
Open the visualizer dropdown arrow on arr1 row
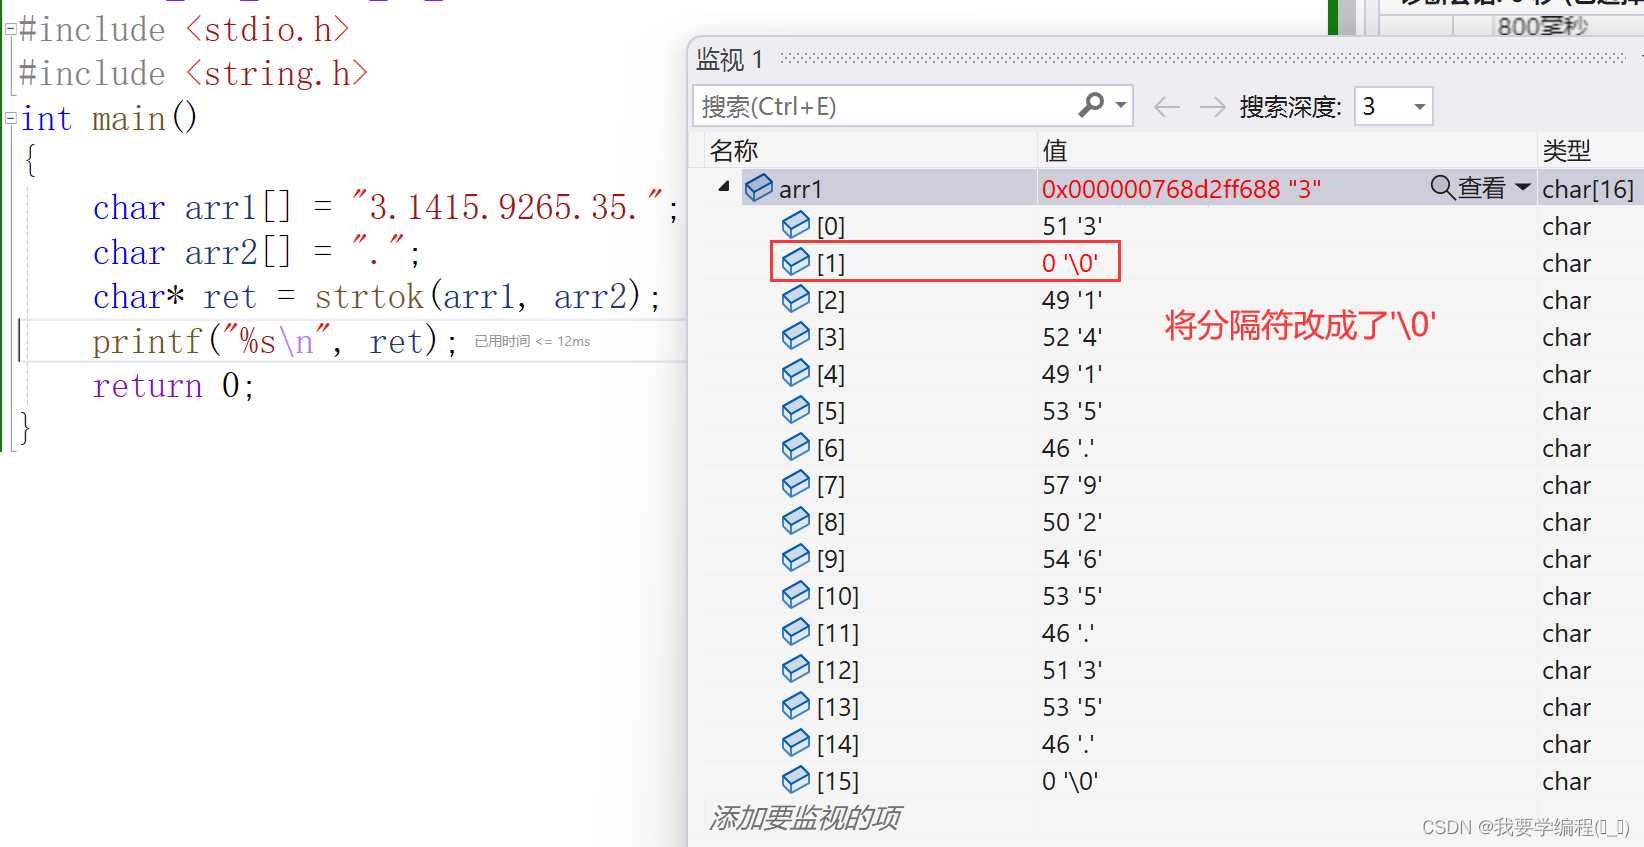1523,187
